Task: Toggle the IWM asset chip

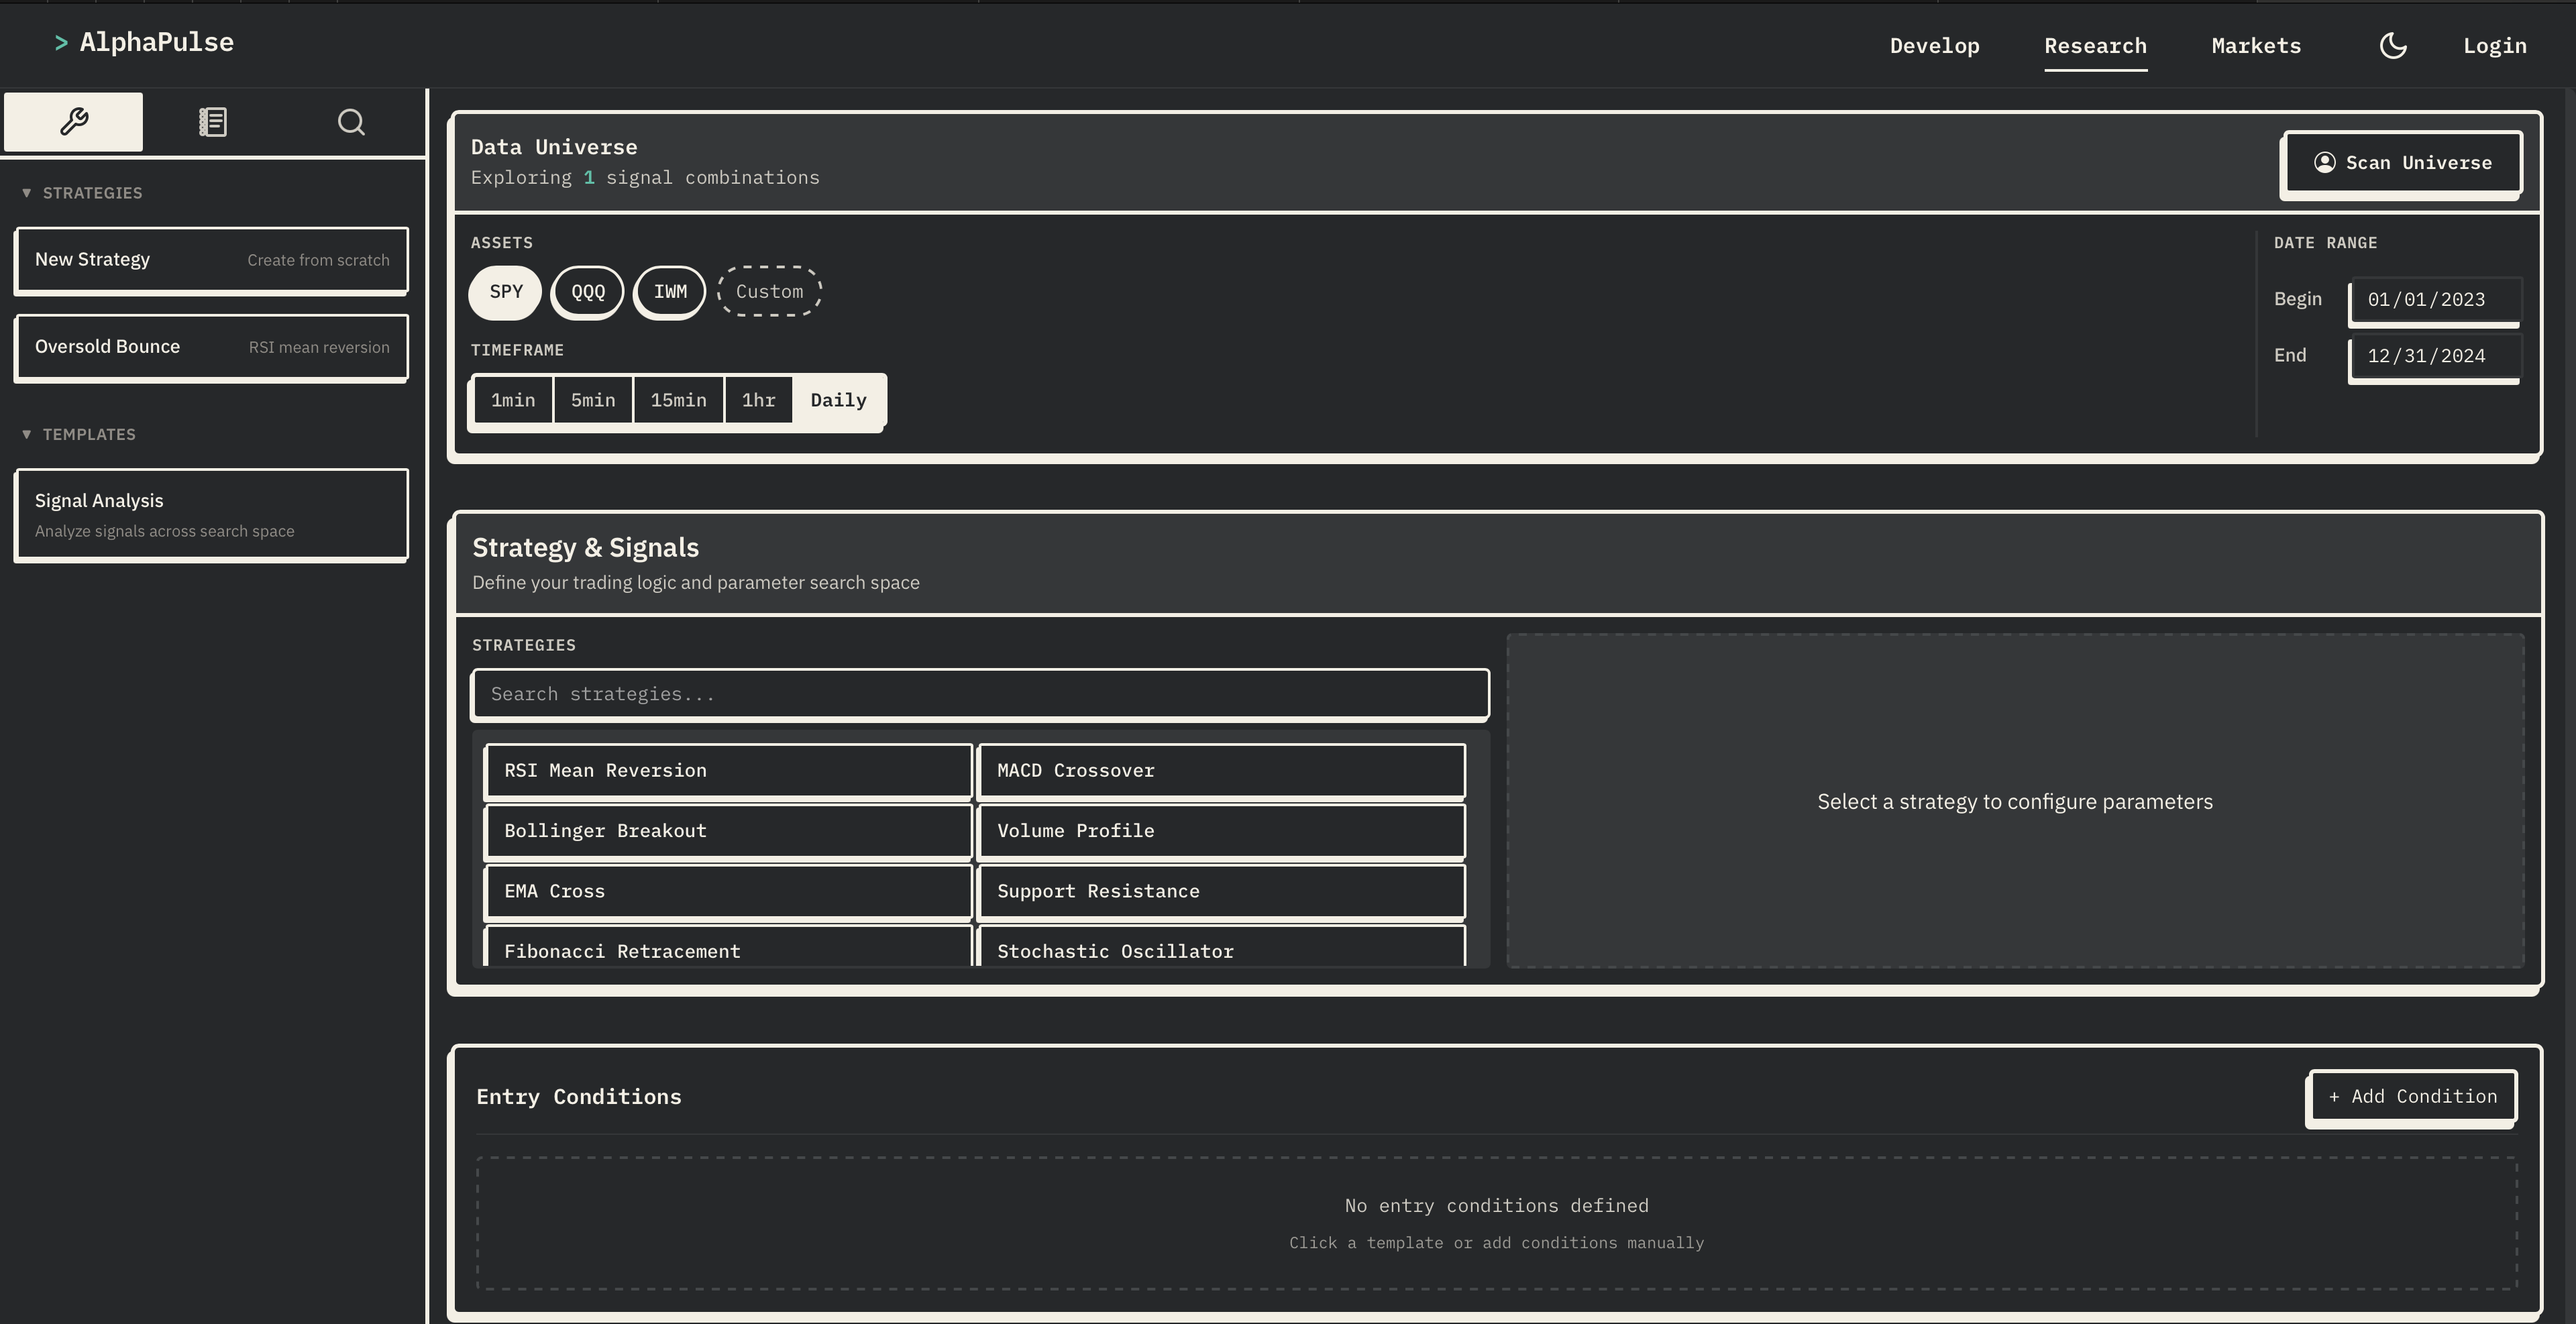Action: (x=670, y=292)
